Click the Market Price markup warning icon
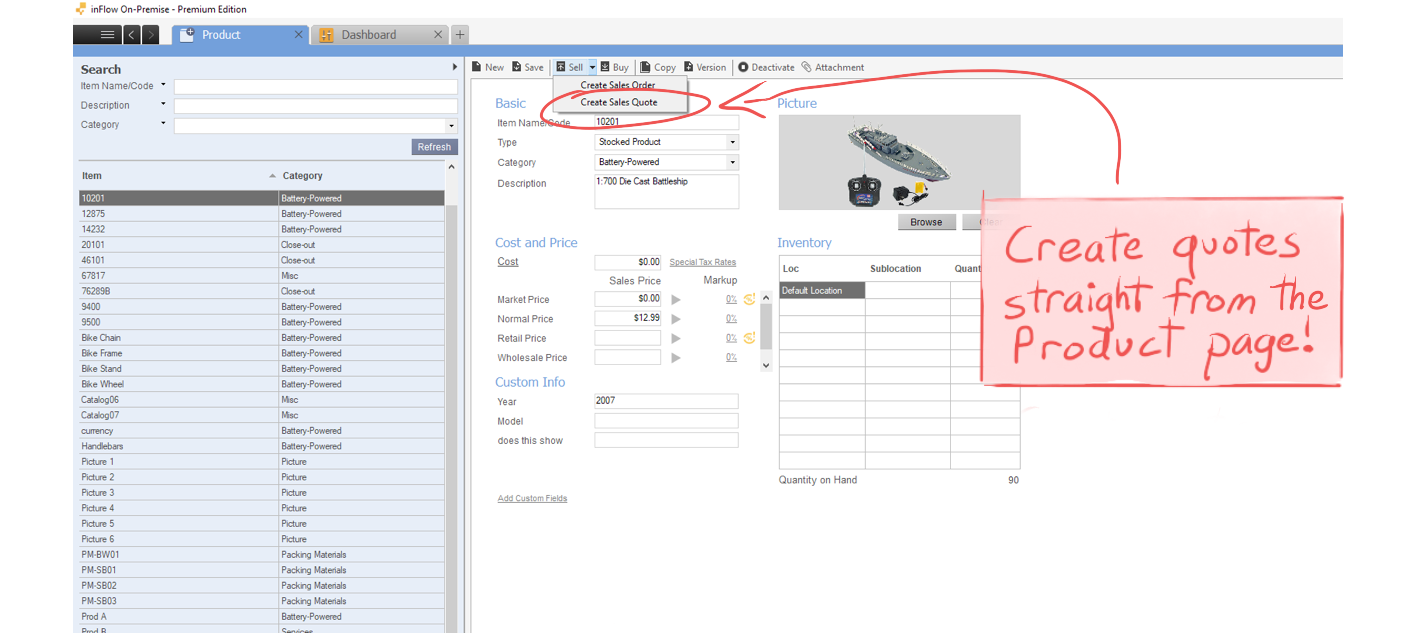This screenshot has width=1415, height=633. coord(749,299)
